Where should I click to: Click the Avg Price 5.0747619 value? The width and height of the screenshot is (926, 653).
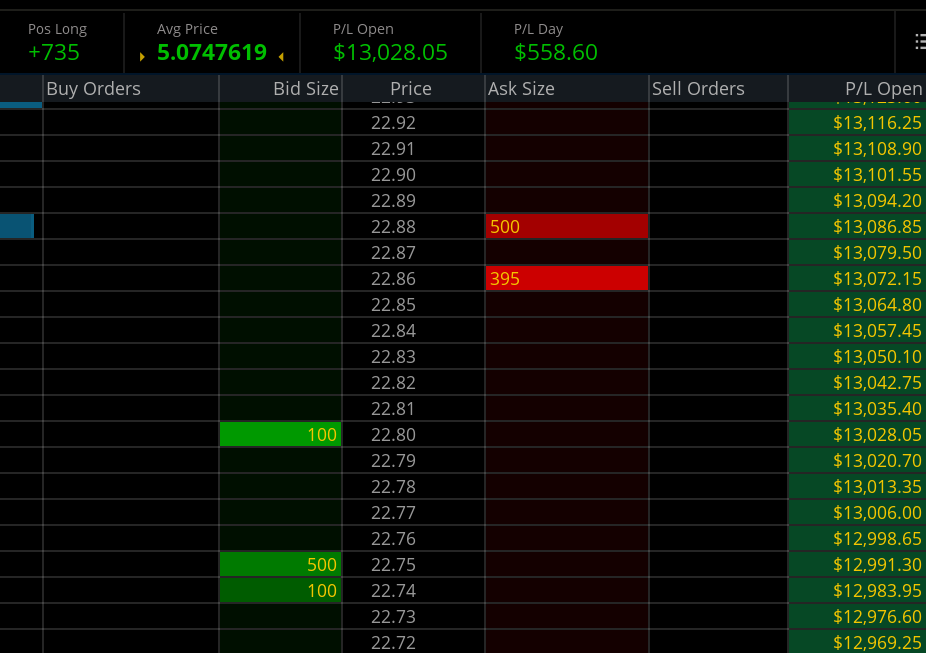(x=212, y=53)
